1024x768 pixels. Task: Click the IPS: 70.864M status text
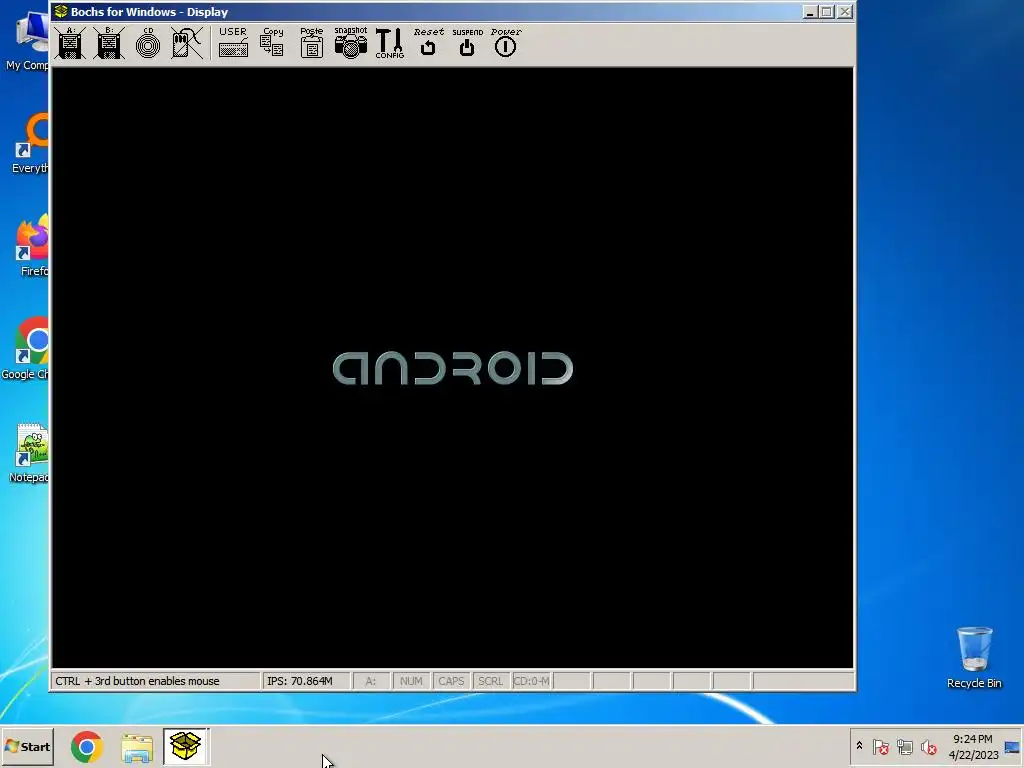coord(300,681)
